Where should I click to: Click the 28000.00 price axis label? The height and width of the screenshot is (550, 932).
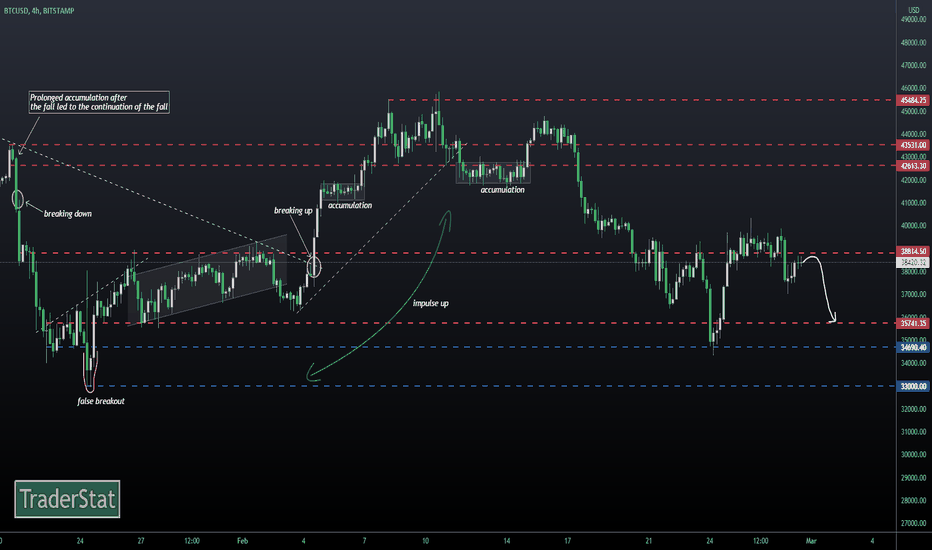914,501
